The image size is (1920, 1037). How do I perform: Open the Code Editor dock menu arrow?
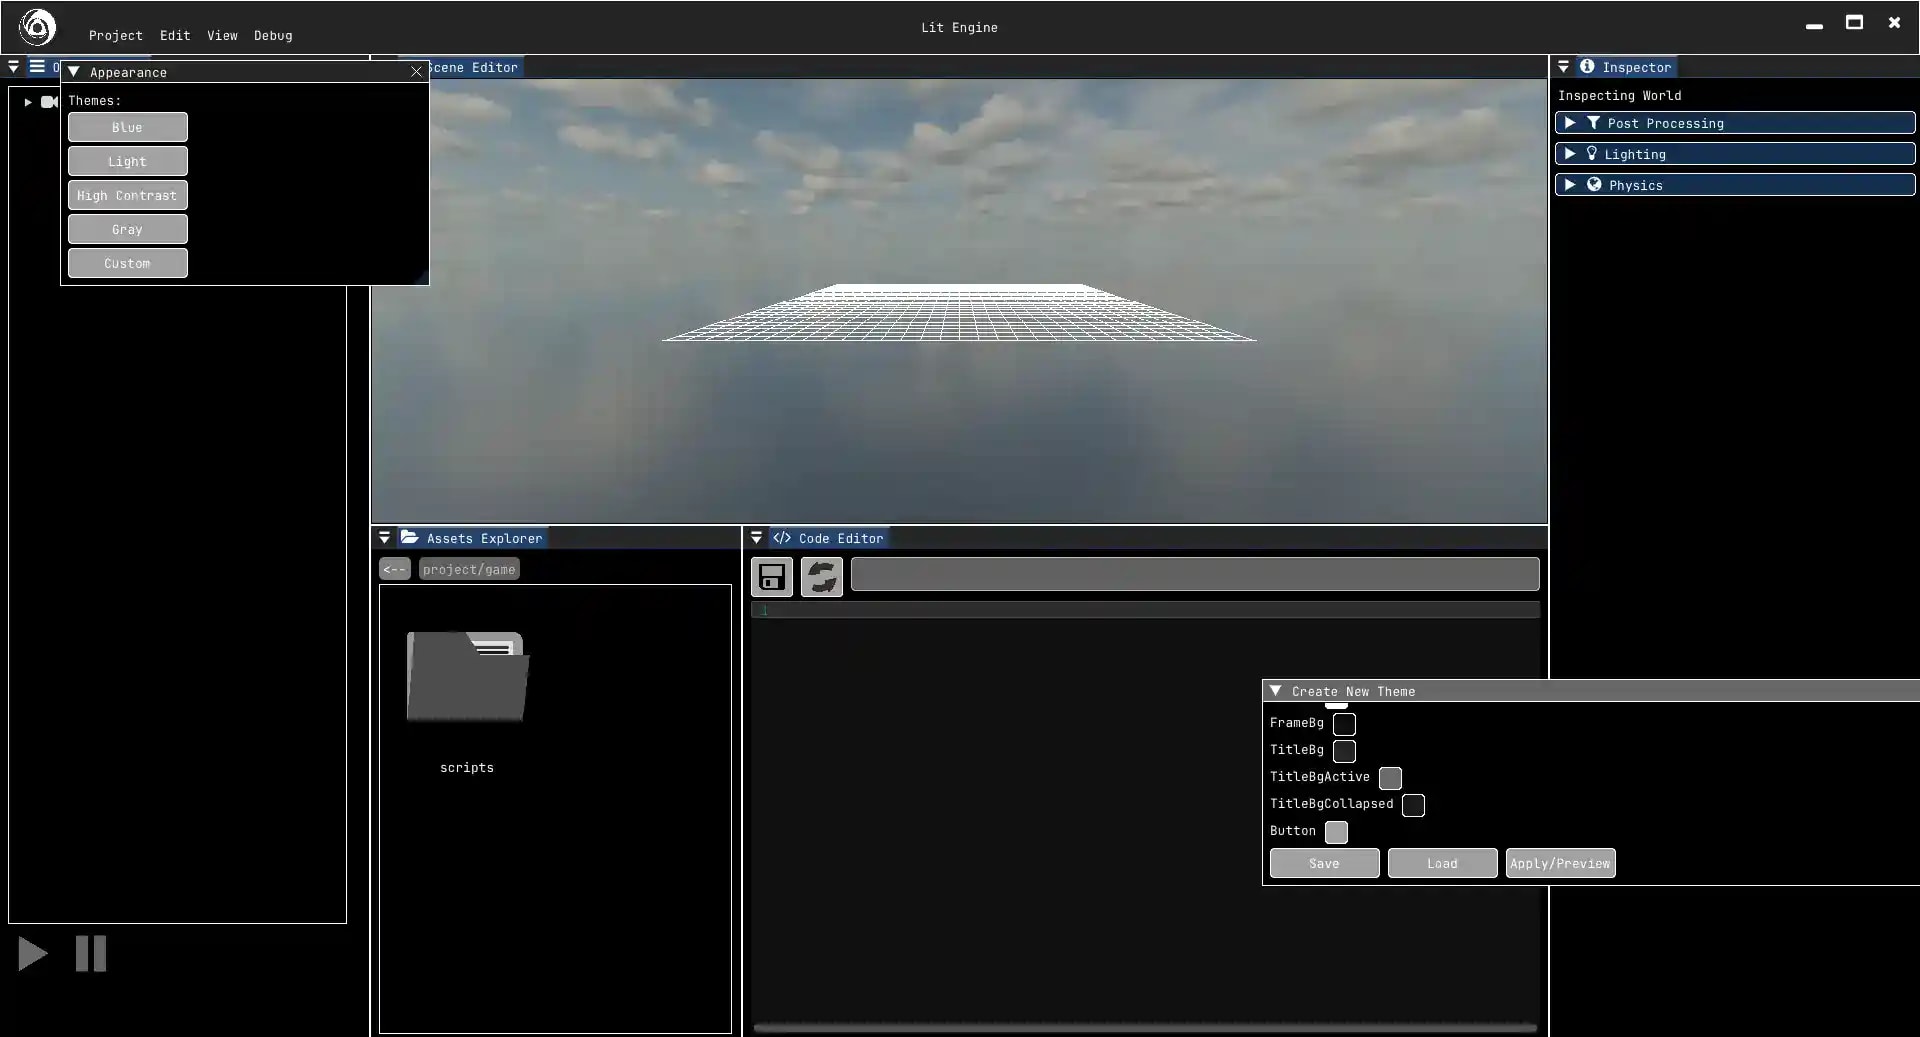click(756, 538)
